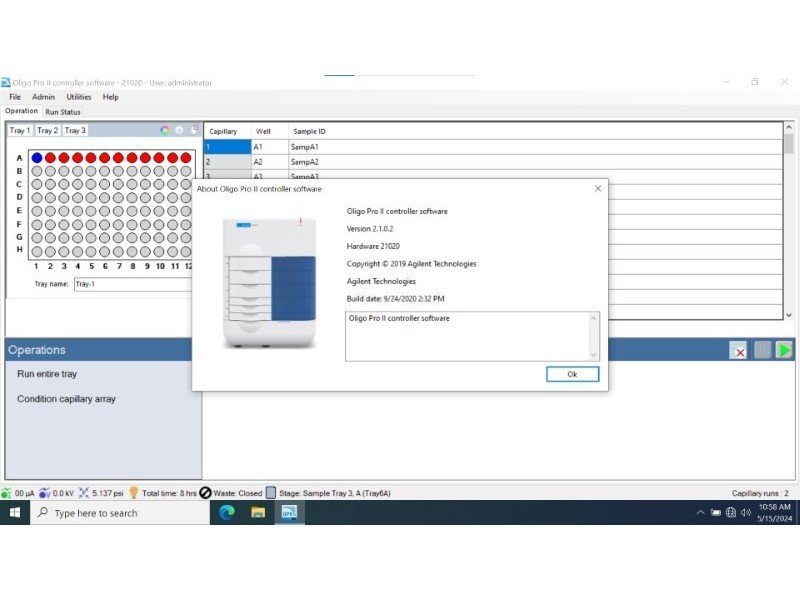800x600 pixels.
Task: Click the red X delete operation icon
Action: pyautogui.click(x=738, y=350)
